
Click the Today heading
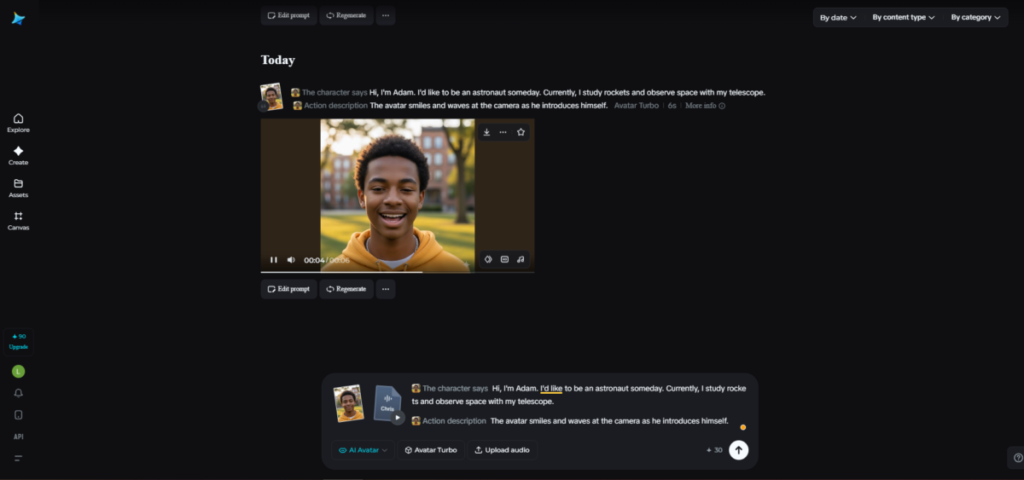pos(278,60)
